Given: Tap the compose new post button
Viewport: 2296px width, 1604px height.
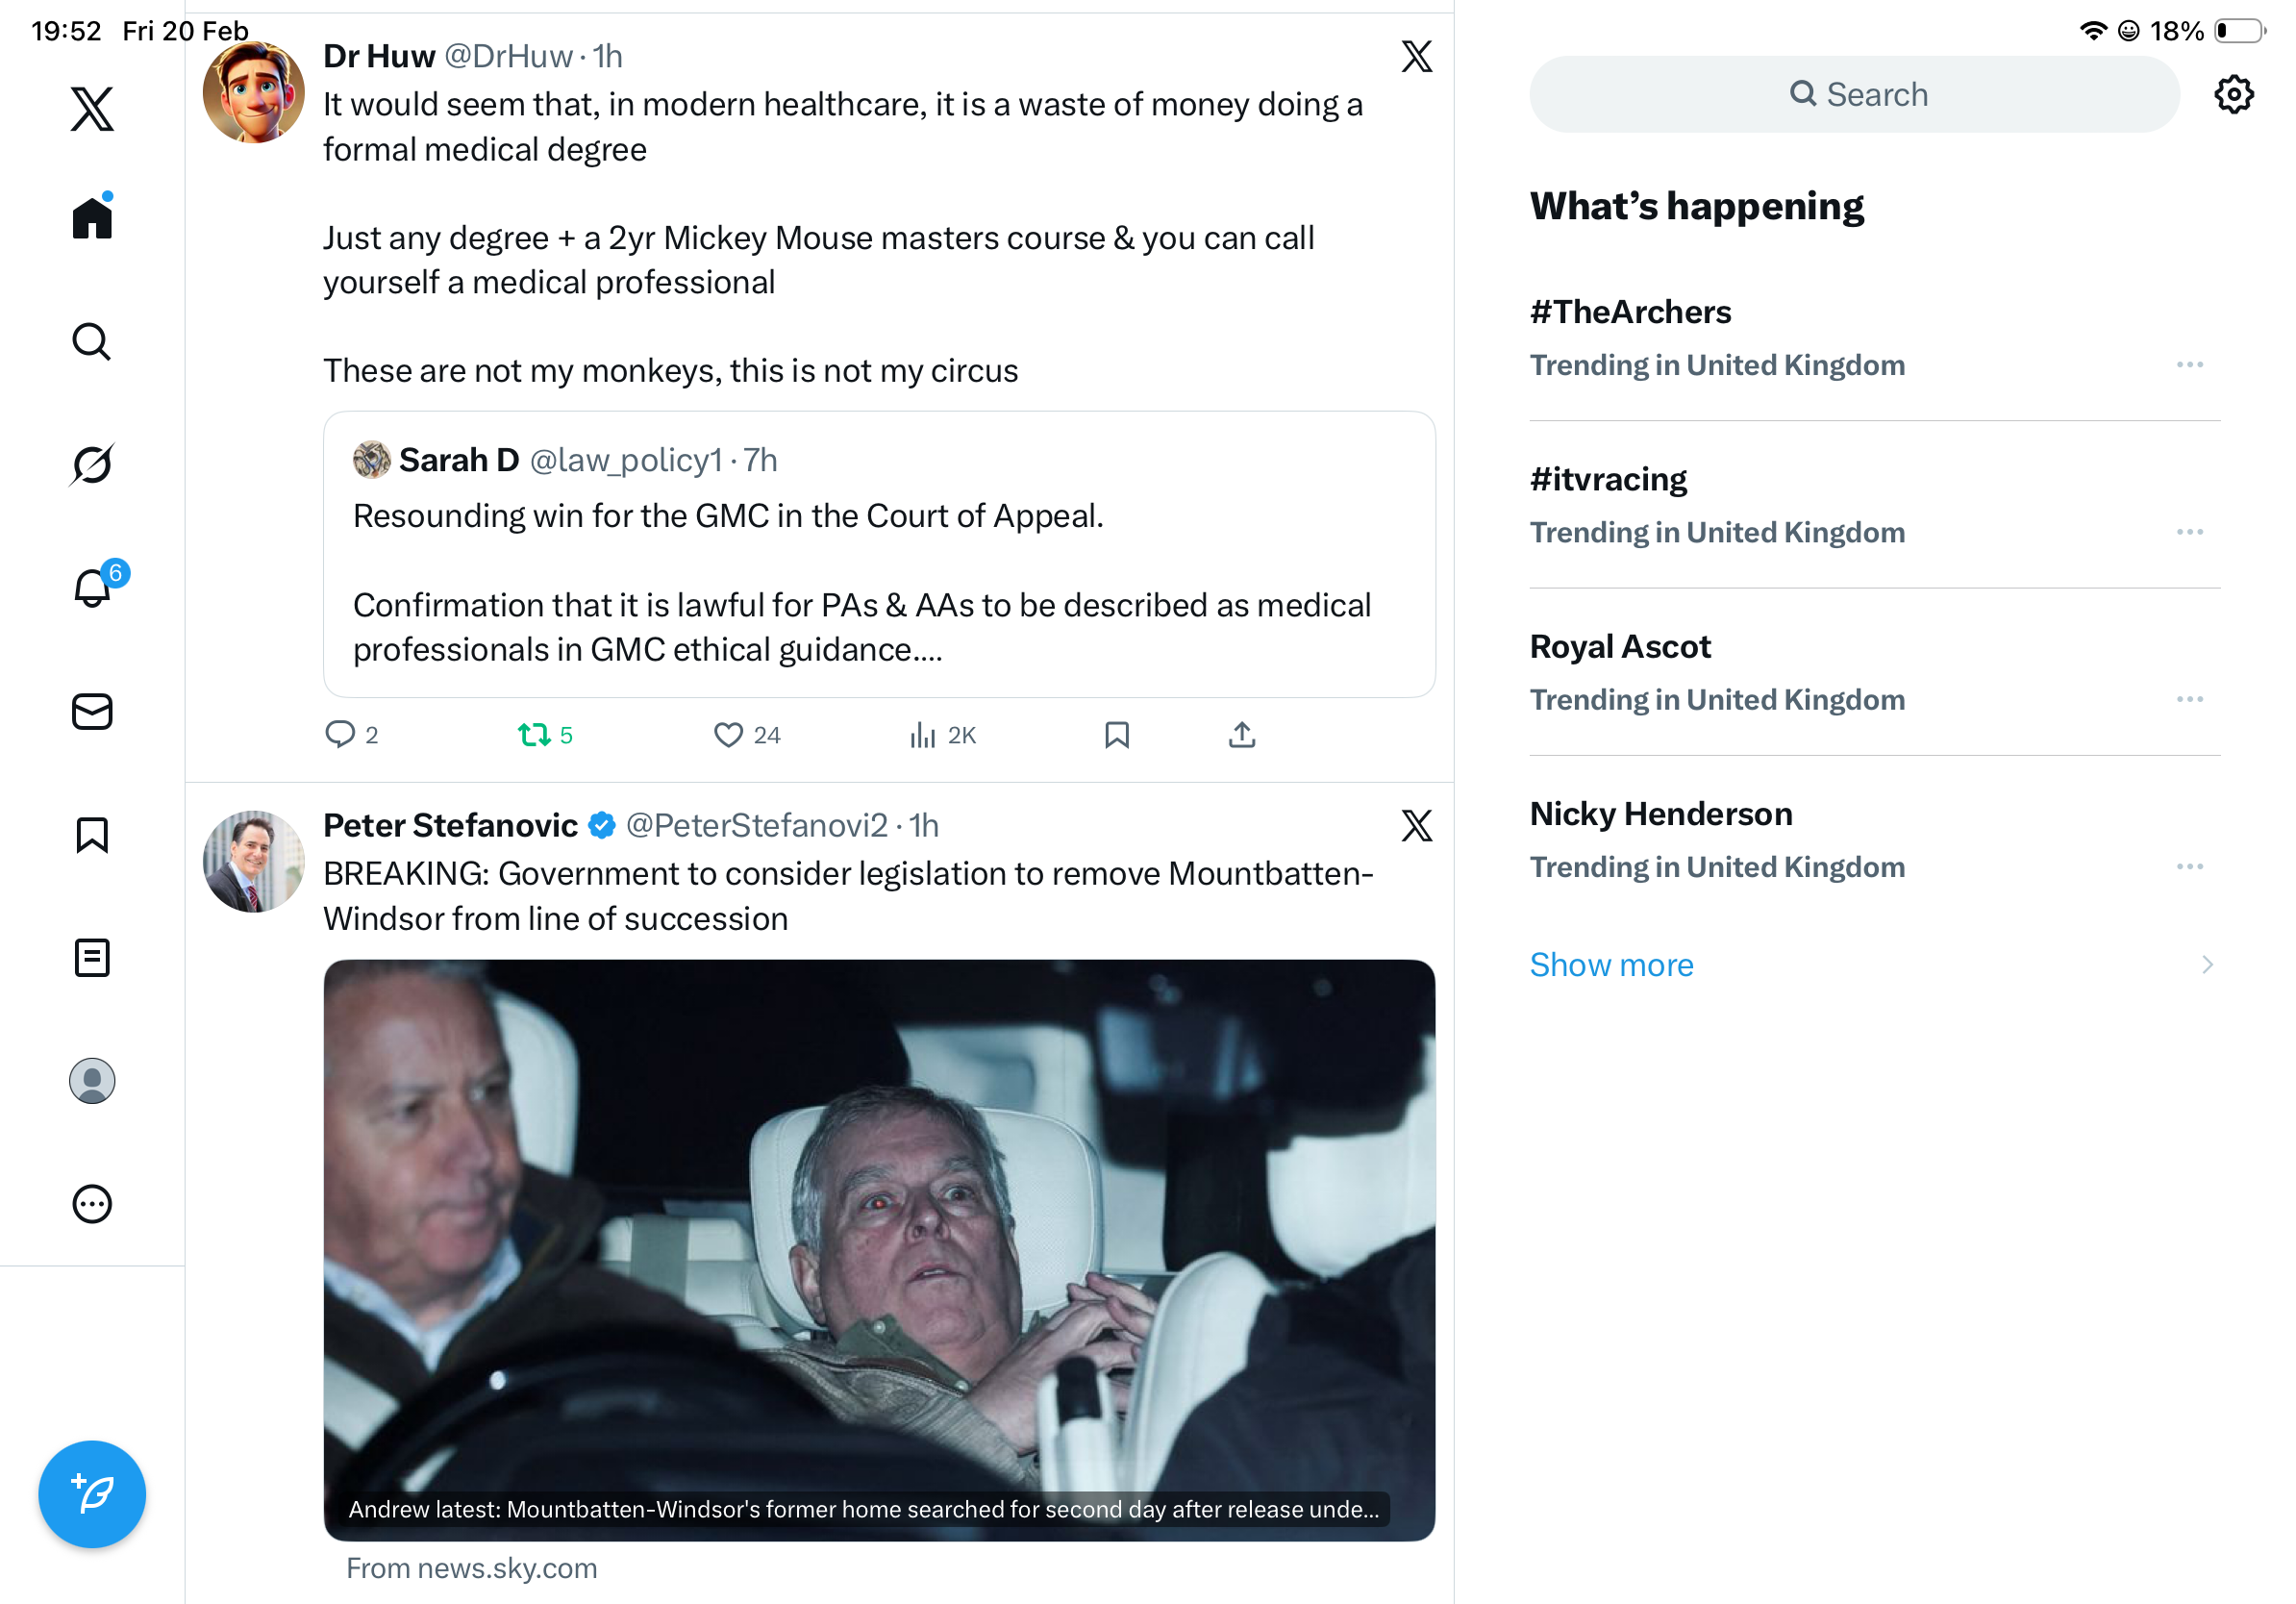Looking at the screenshot, I should (x=92, y=1494).
